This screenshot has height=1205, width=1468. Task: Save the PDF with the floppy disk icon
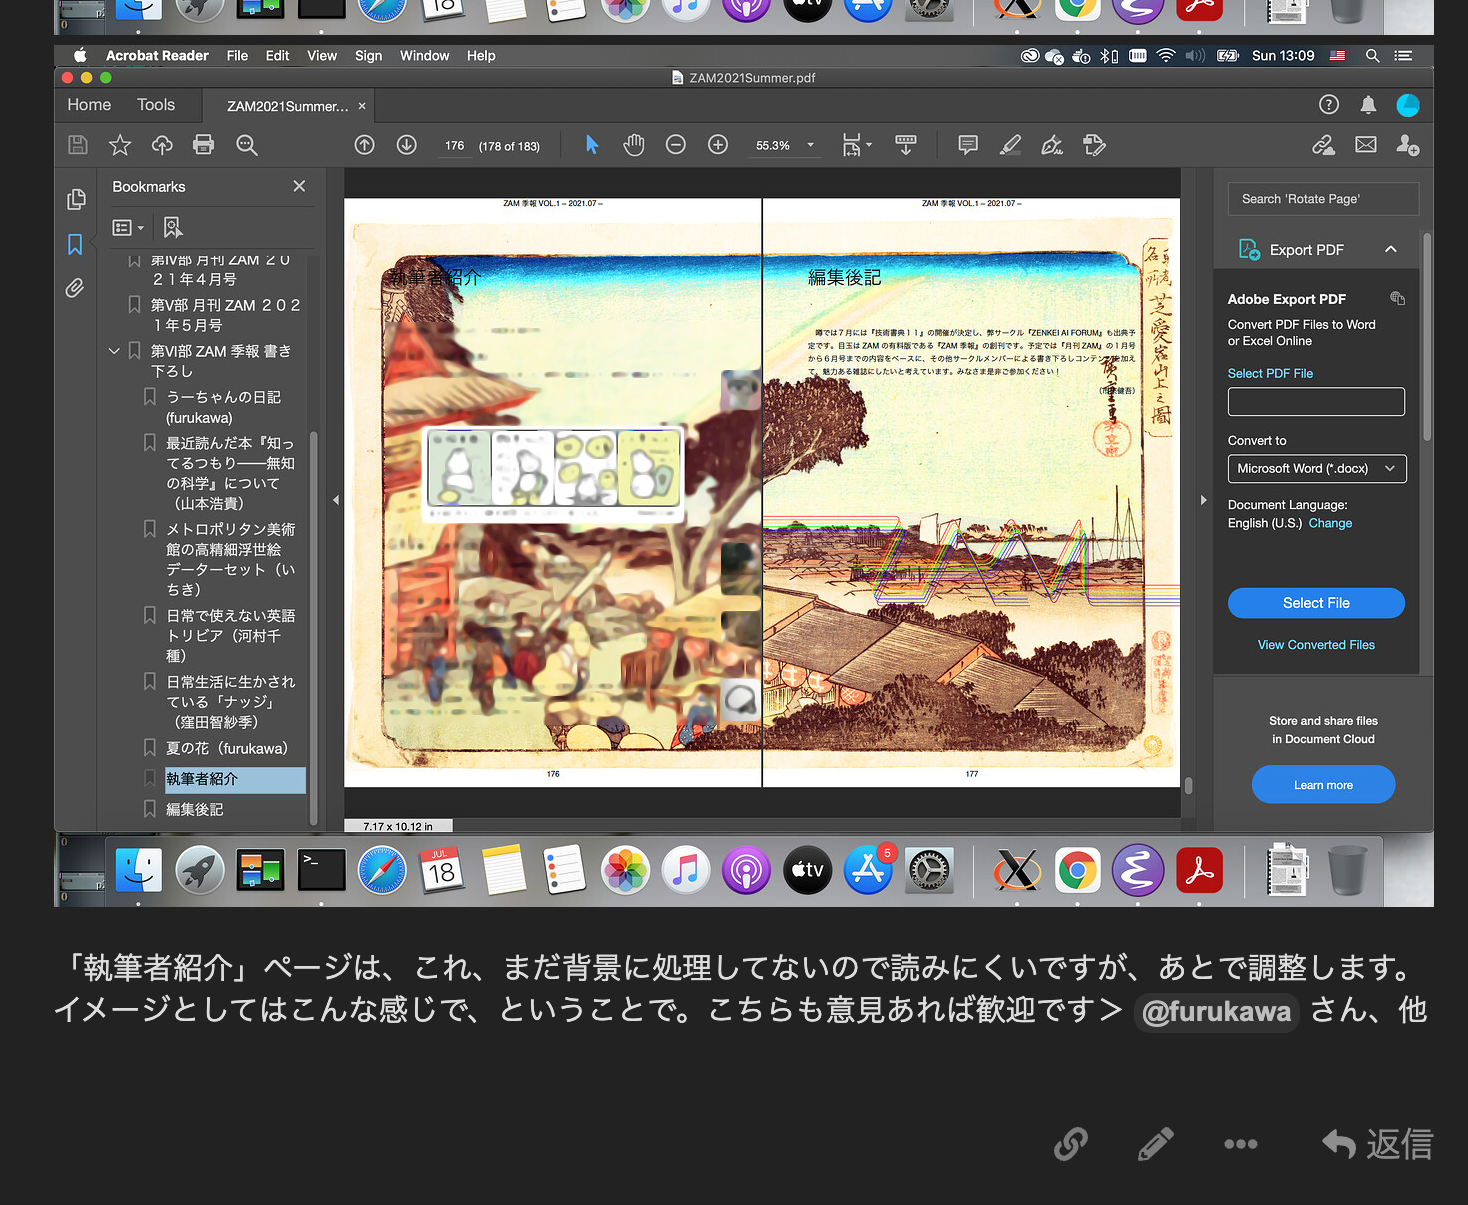pos(77,145)
